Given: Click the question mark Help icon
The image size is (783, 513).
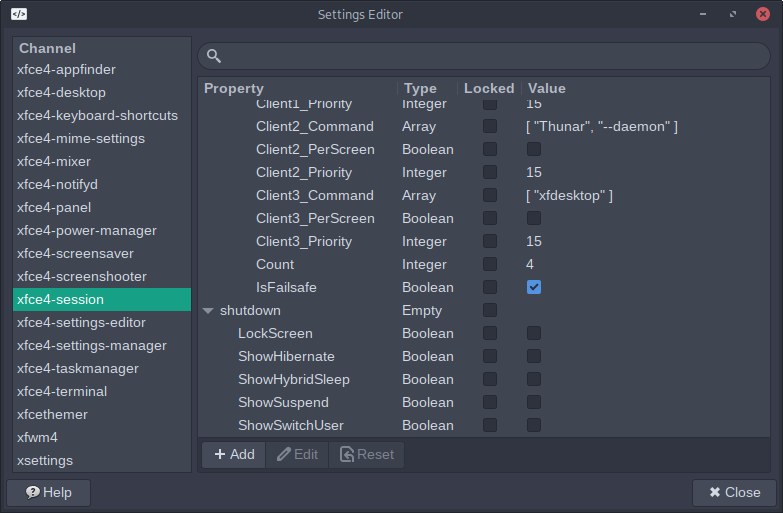Looking at the screenshot, I should point(33,493).
